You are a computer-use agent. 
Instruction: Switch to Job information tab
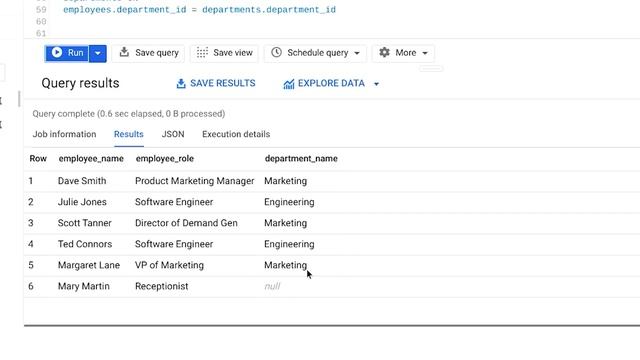(64, 134)
